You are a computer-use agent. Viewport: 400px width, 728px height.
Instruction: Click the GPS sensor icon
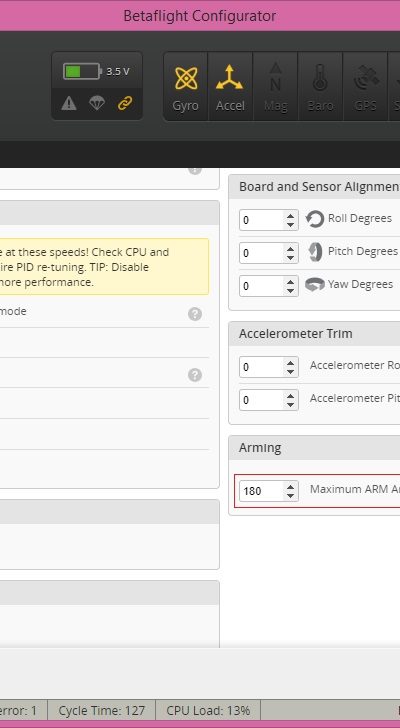click(x=365, y=87)
